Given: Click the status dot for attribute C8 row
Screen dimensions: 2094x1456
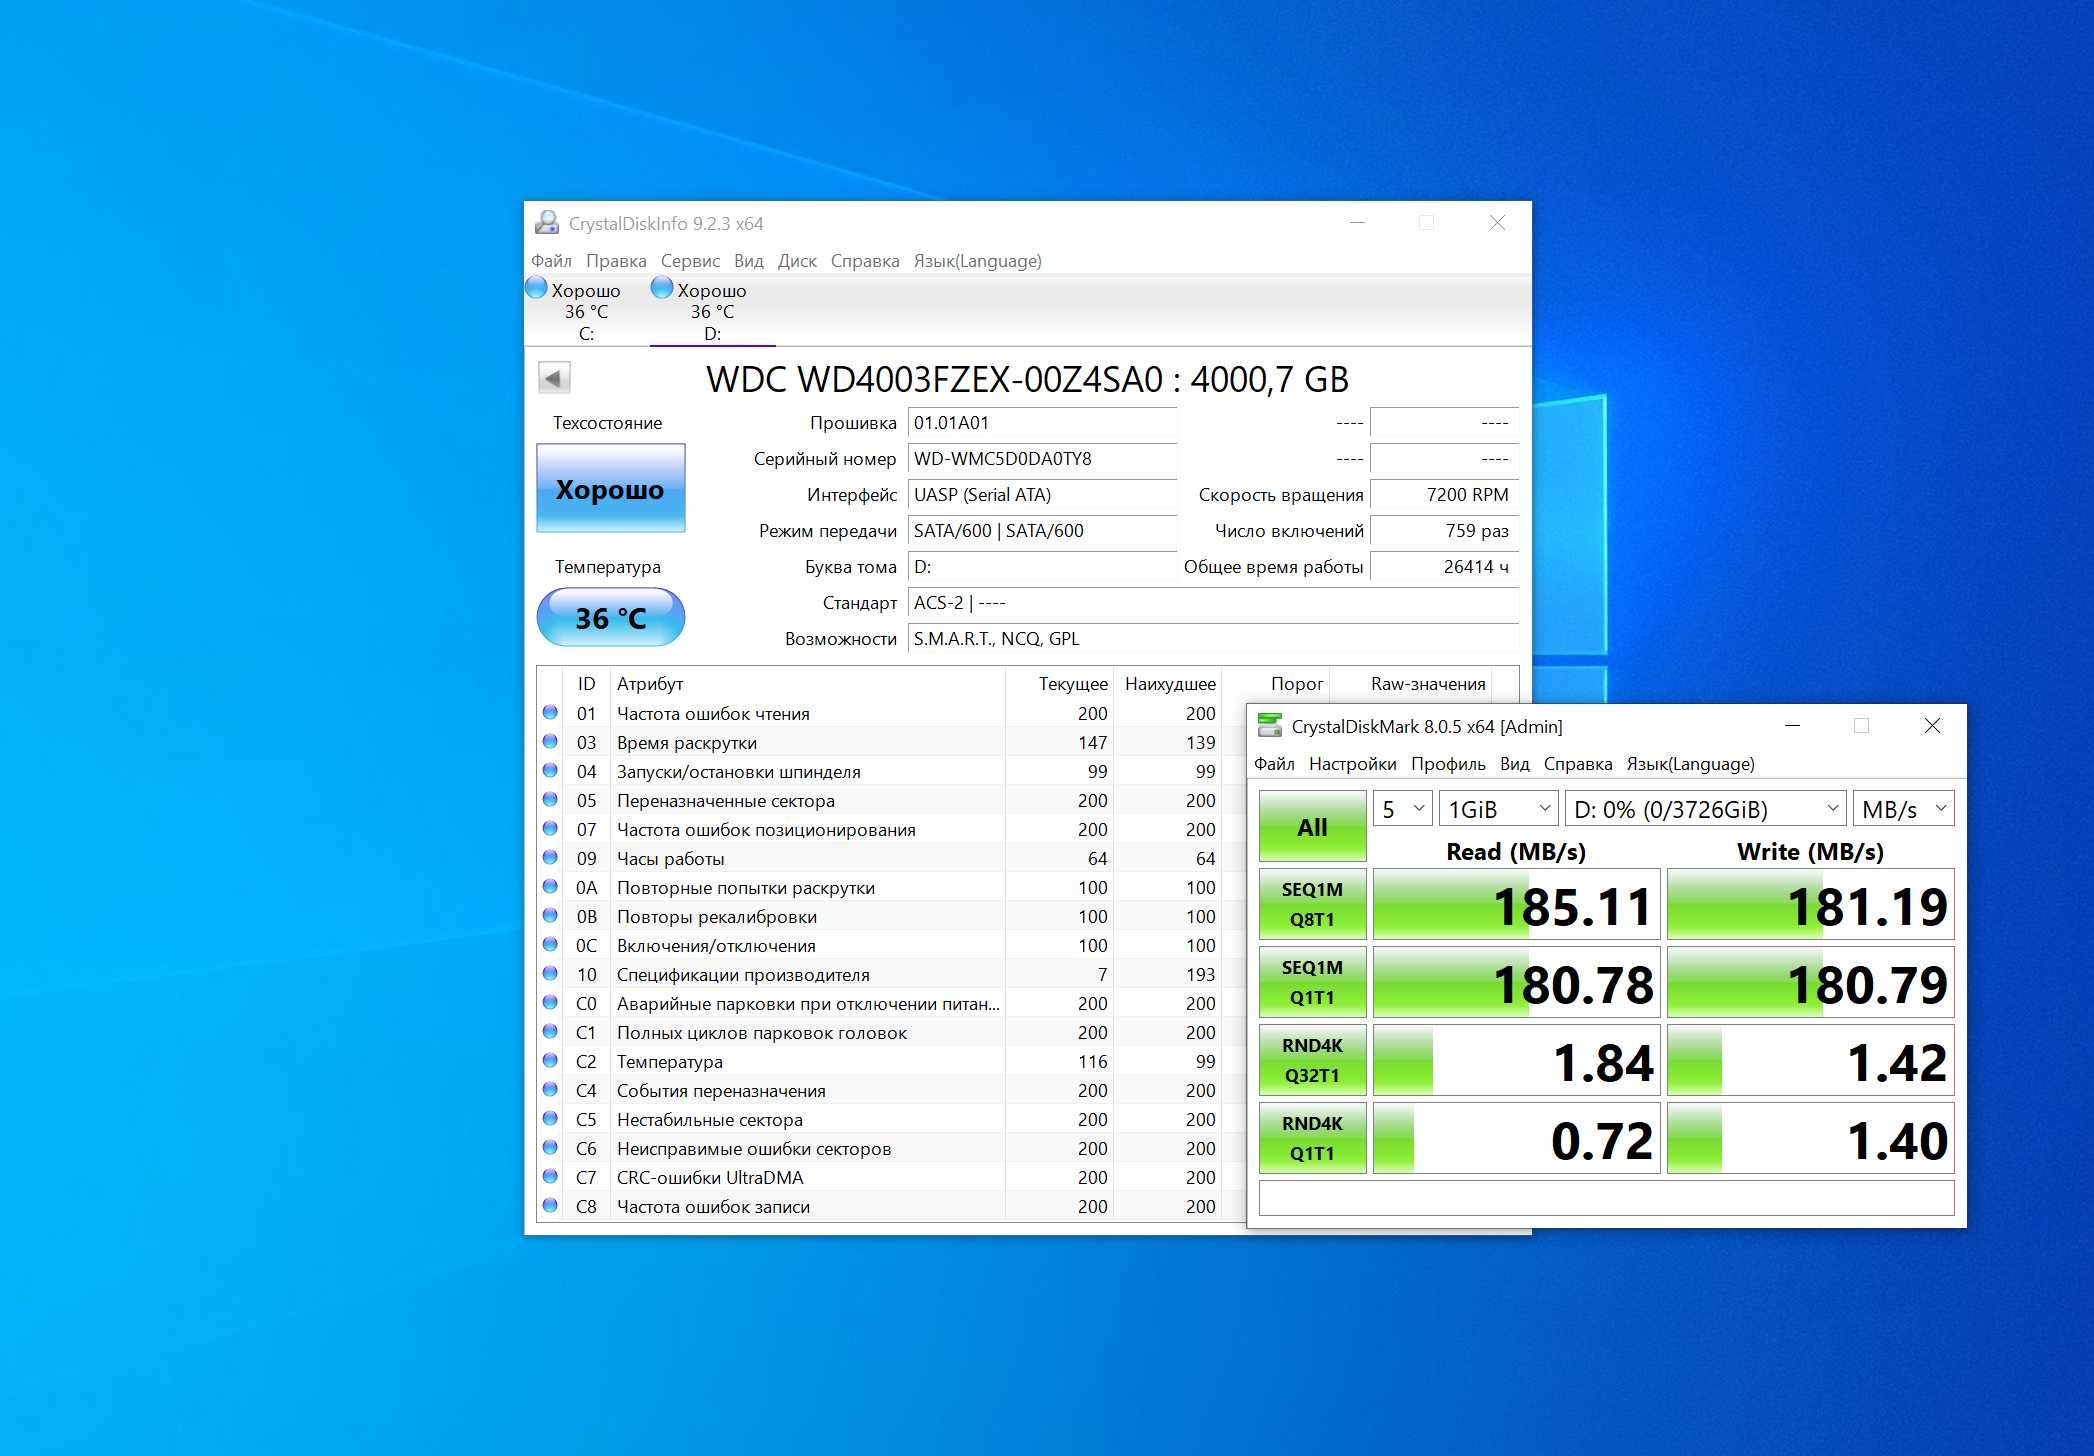Looking at the screenshot, I should tap(550, 1206).
